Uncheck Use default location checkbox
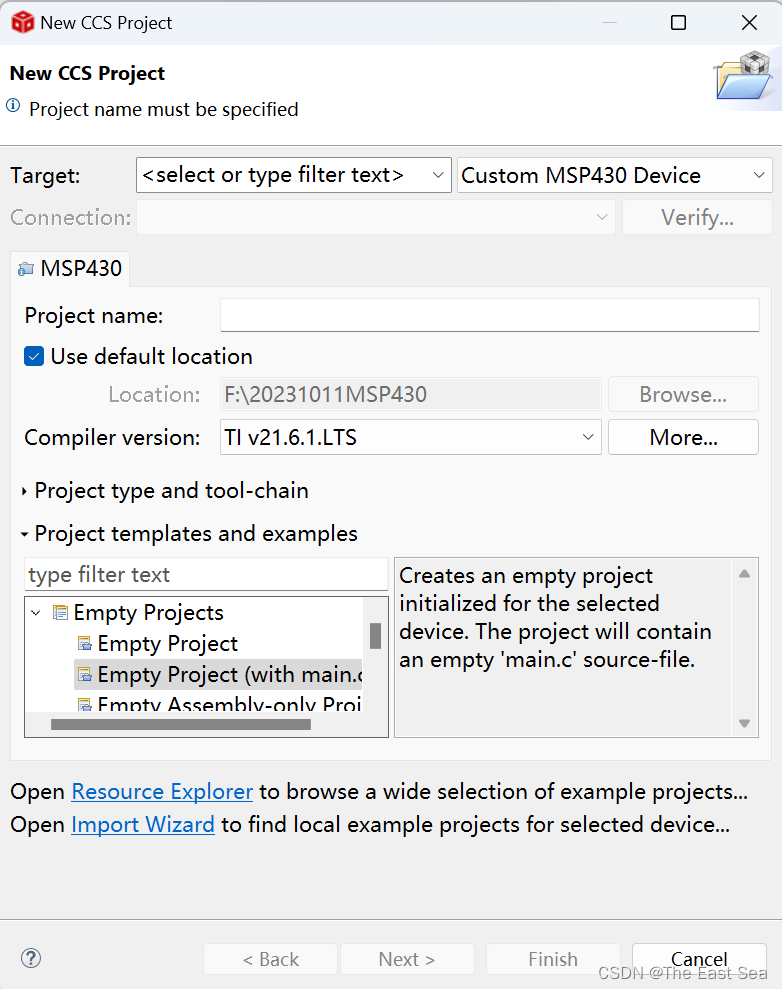 [x=34, y=356]
